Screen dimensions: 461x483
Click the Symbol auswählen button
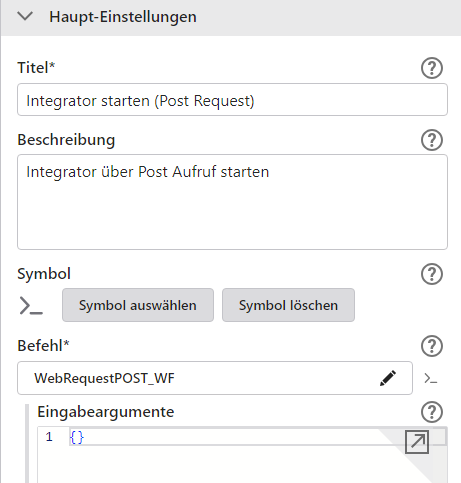(x=138, y=305)
